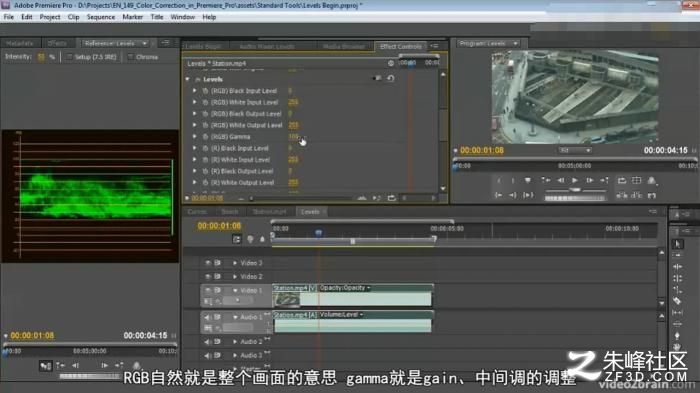Image resolution: width=700 pixels, height=393 pixels.
Task: Select the Pen tool in Tools panel
Action: coord(677,335)
